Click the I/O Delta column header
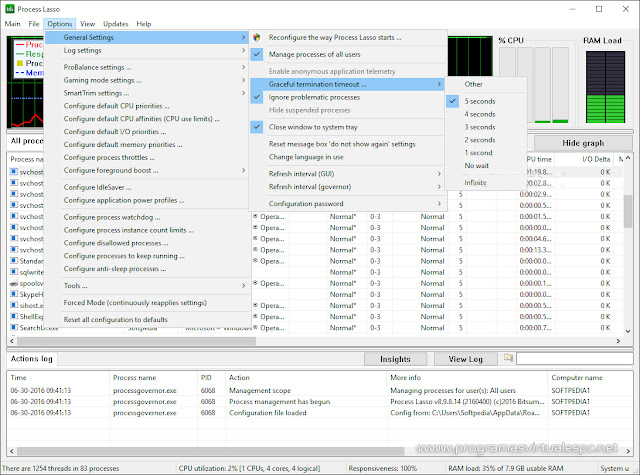 (586, 159)
